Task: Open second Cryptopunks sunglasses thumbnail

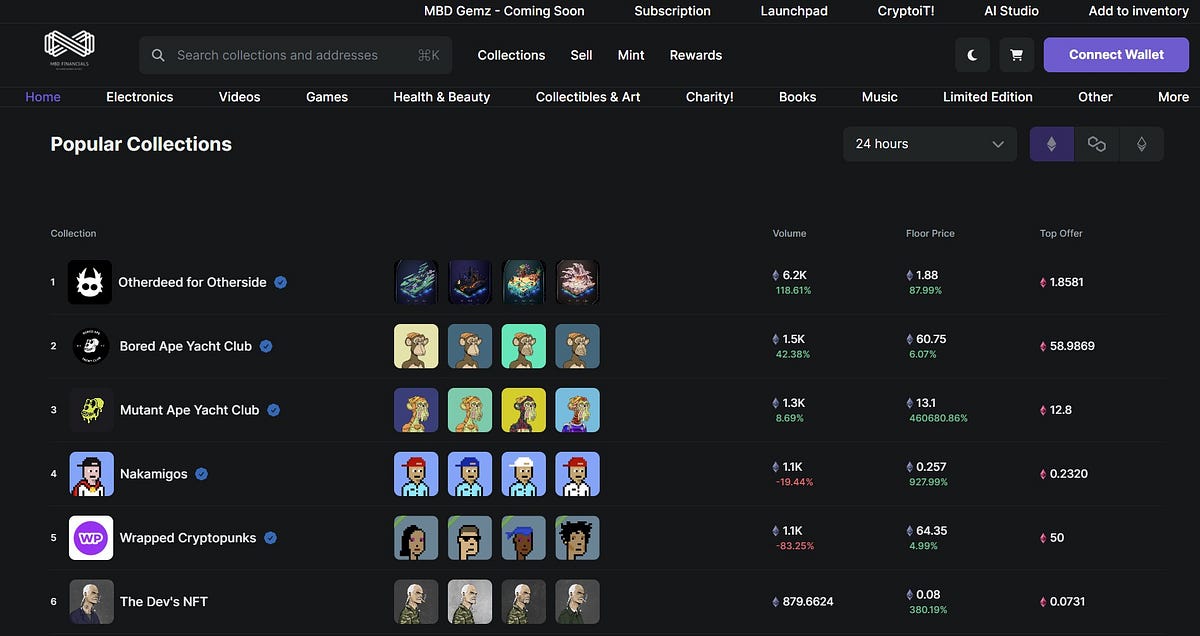Action: click(x=470, y=538)
